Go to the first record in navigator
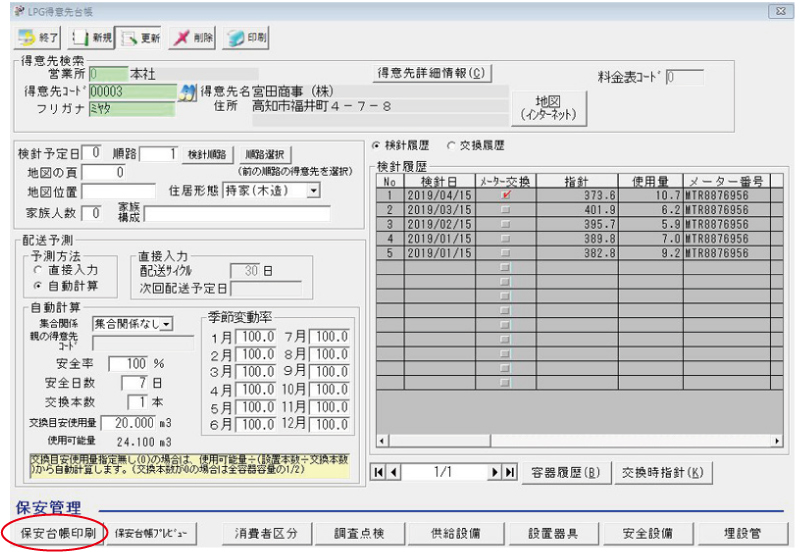This screenshot has width=800, height=560. coord(379,472)
